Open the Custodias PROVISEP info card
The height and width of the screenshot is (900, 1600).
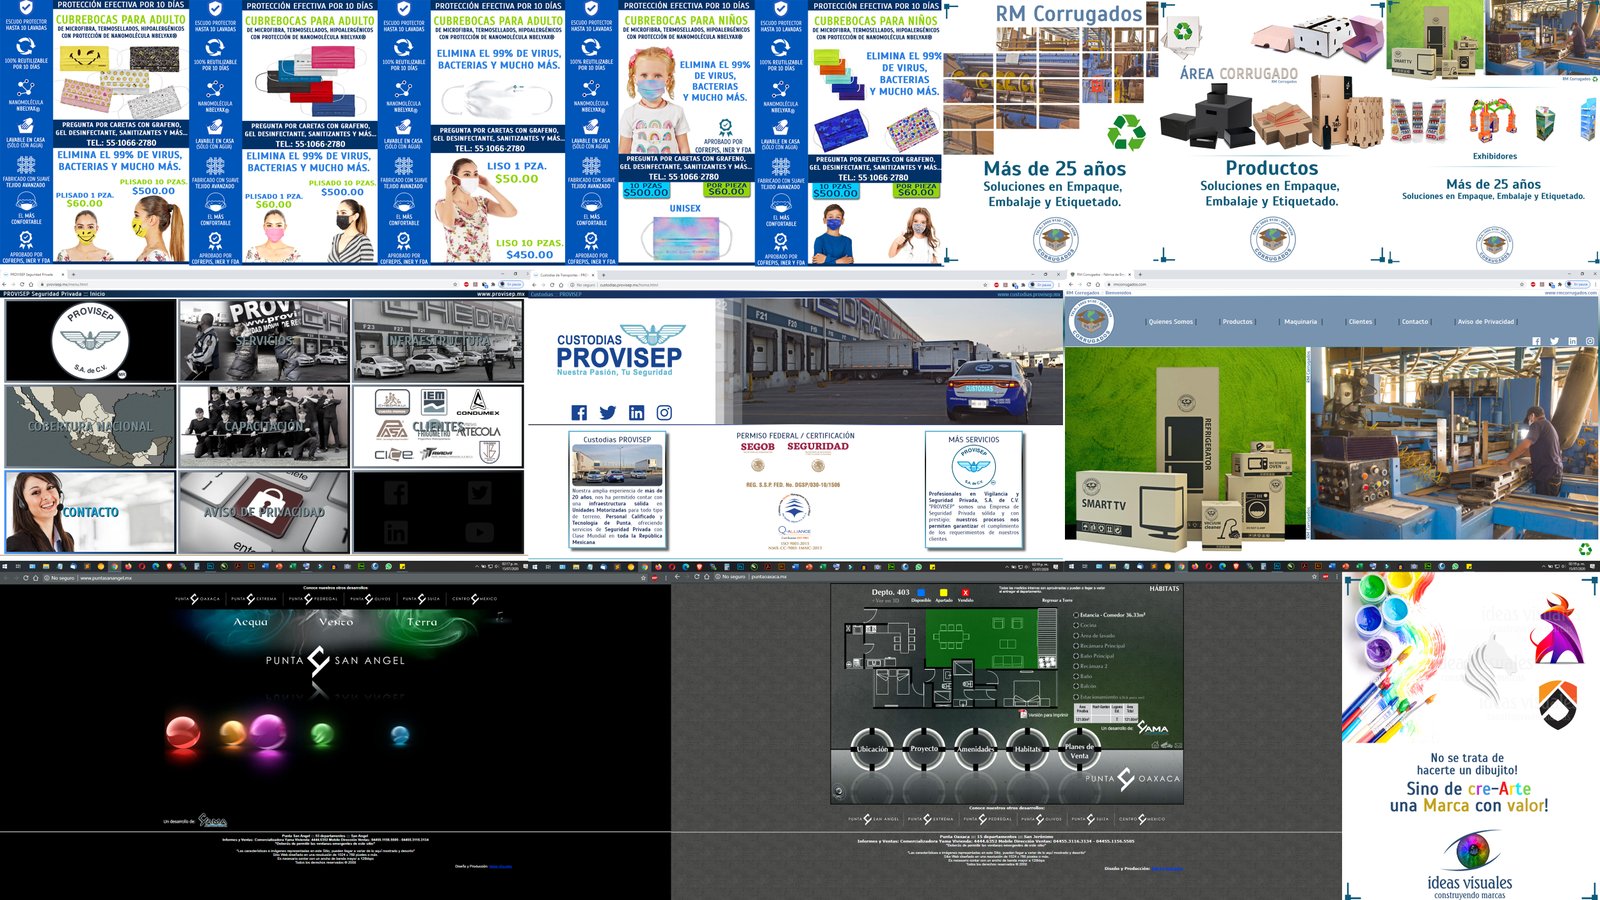tap(617, 489)
